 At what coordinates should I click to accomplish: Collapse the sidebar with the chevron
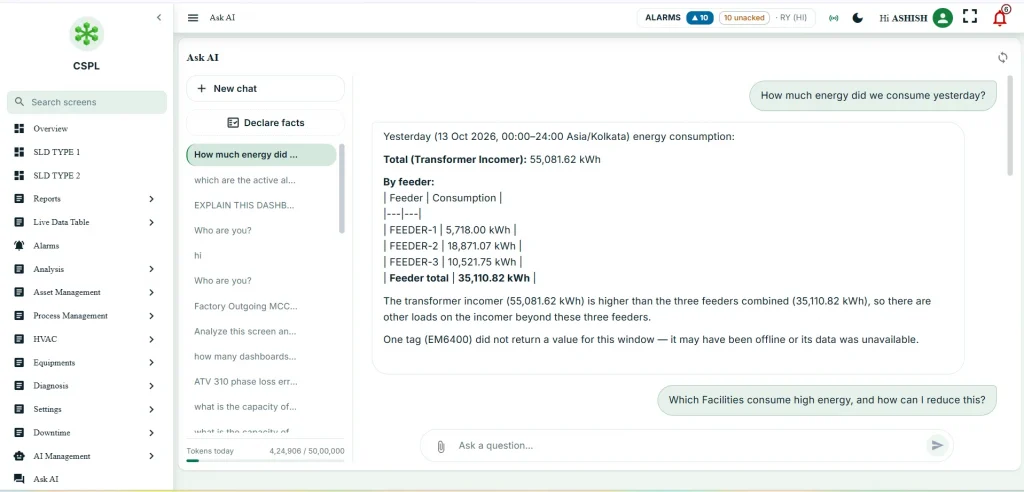(x=159, y=18)
